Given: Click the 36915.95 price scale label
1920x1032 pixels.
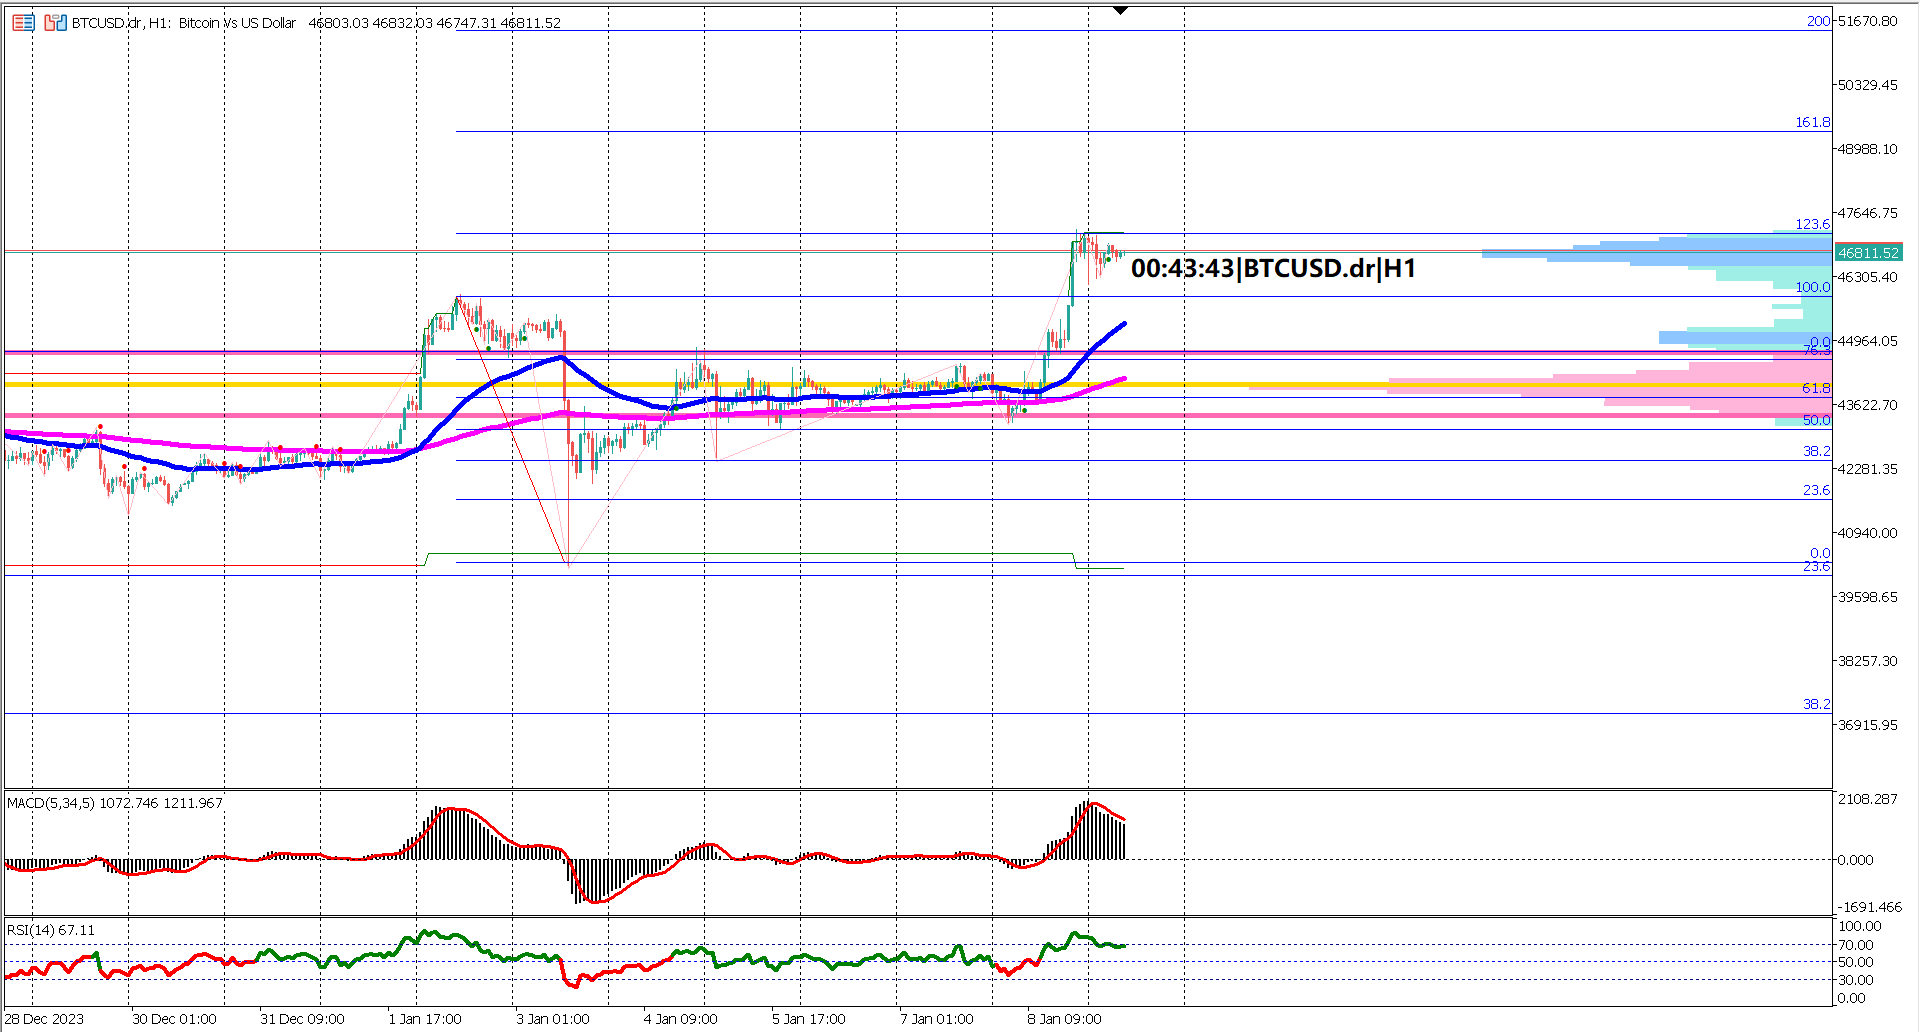Looking at the screenshot, I should click(1867, 725).
